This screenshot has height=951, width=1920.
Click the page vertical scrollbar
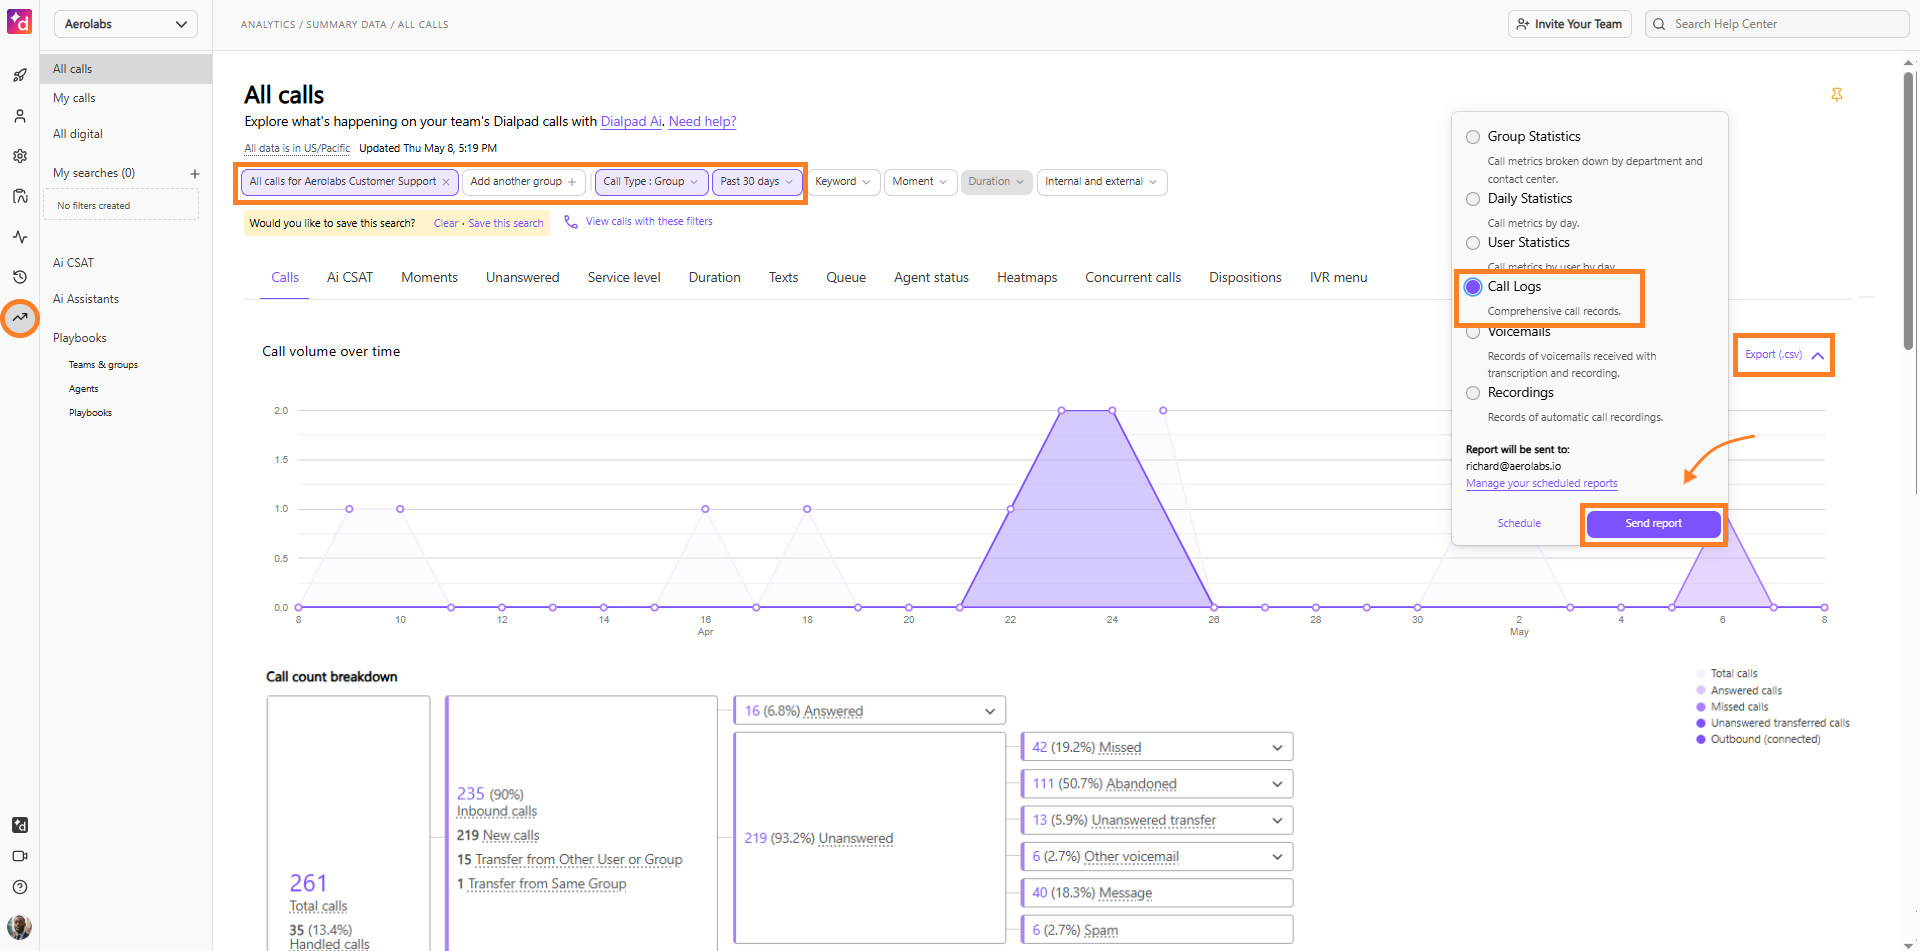click(x=1908, y=210)
